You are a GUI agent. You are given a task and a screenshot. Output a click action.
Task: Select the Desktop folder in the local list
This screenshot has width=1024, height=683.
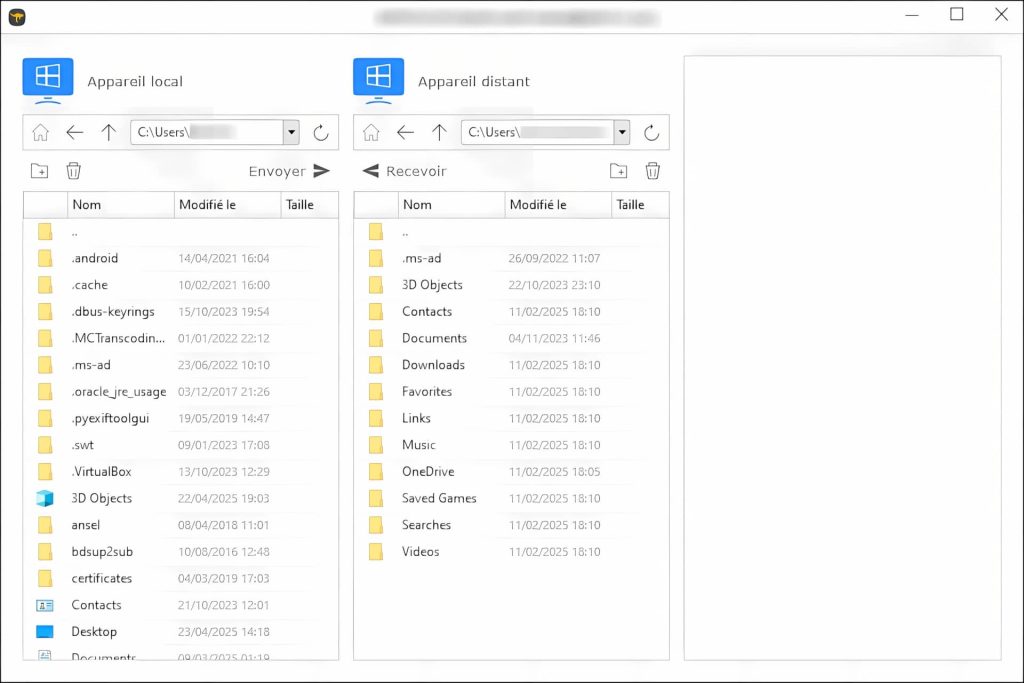96,631
